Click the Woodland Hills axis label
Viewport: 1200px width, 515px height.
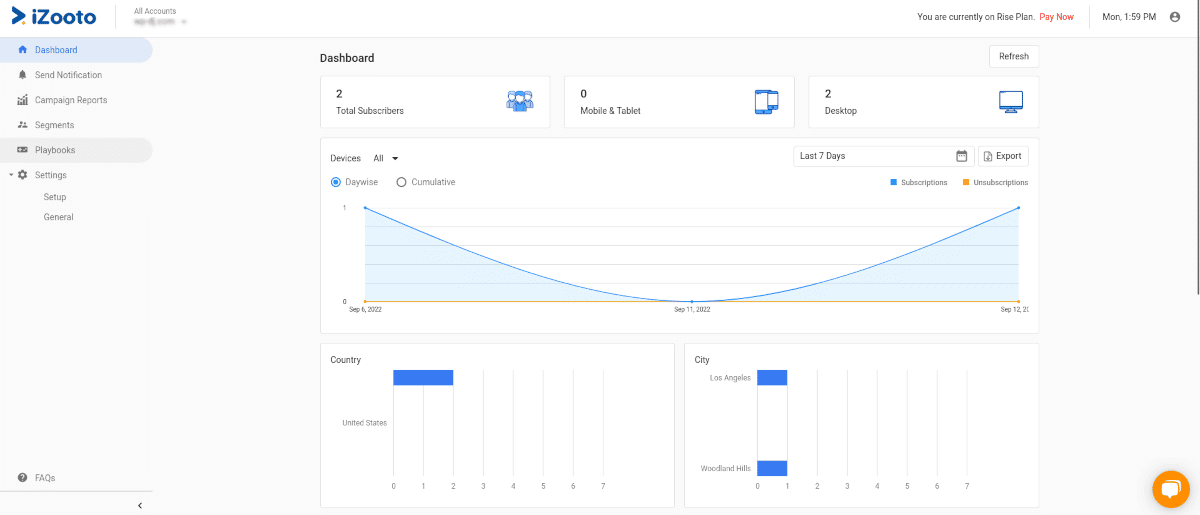(x=725, y=468)
